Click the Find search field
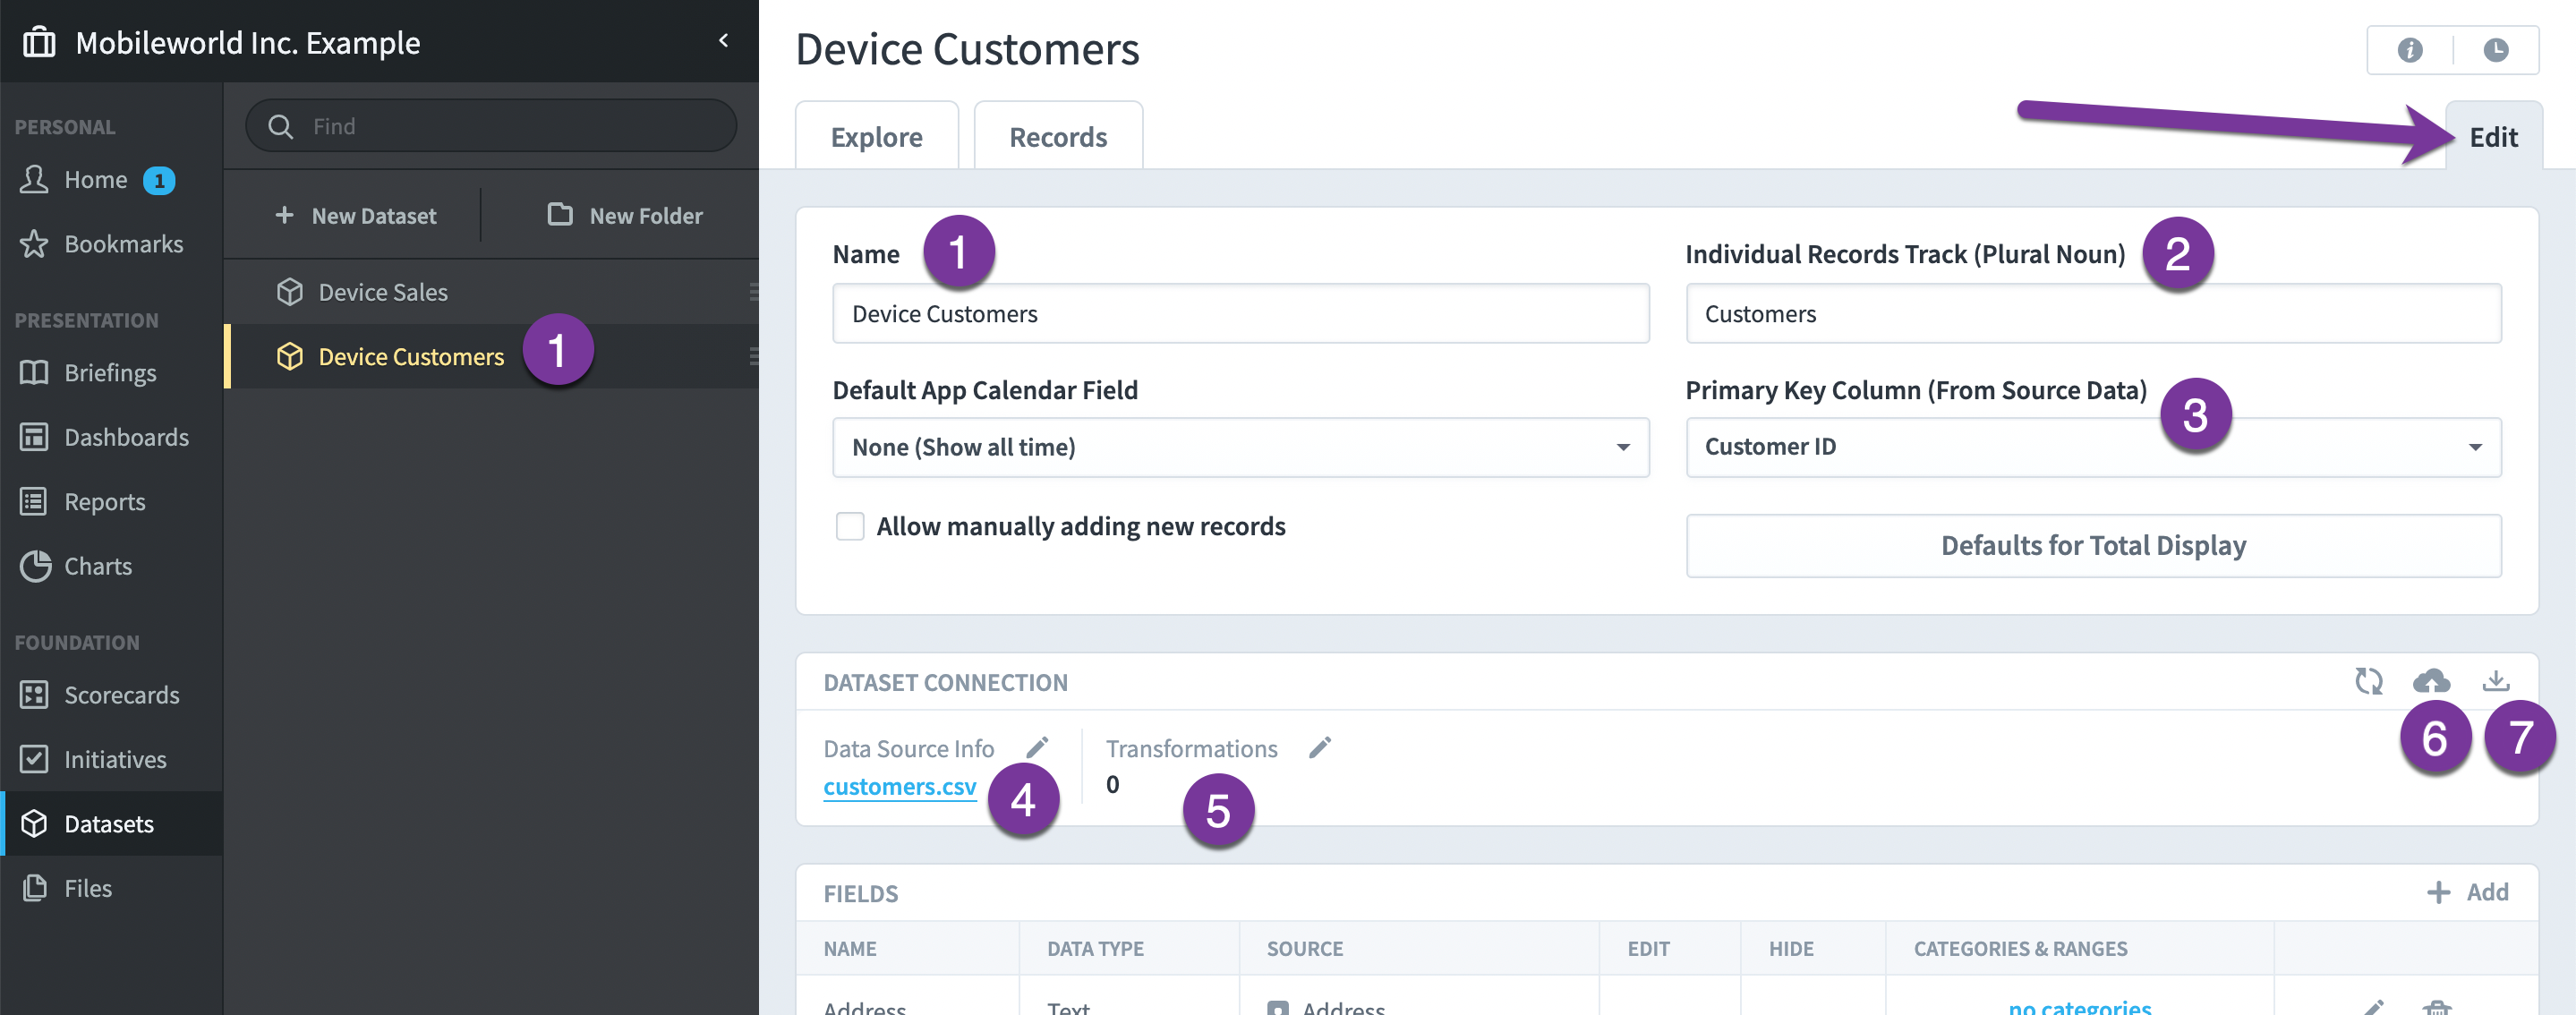 [x=491, y=126]
